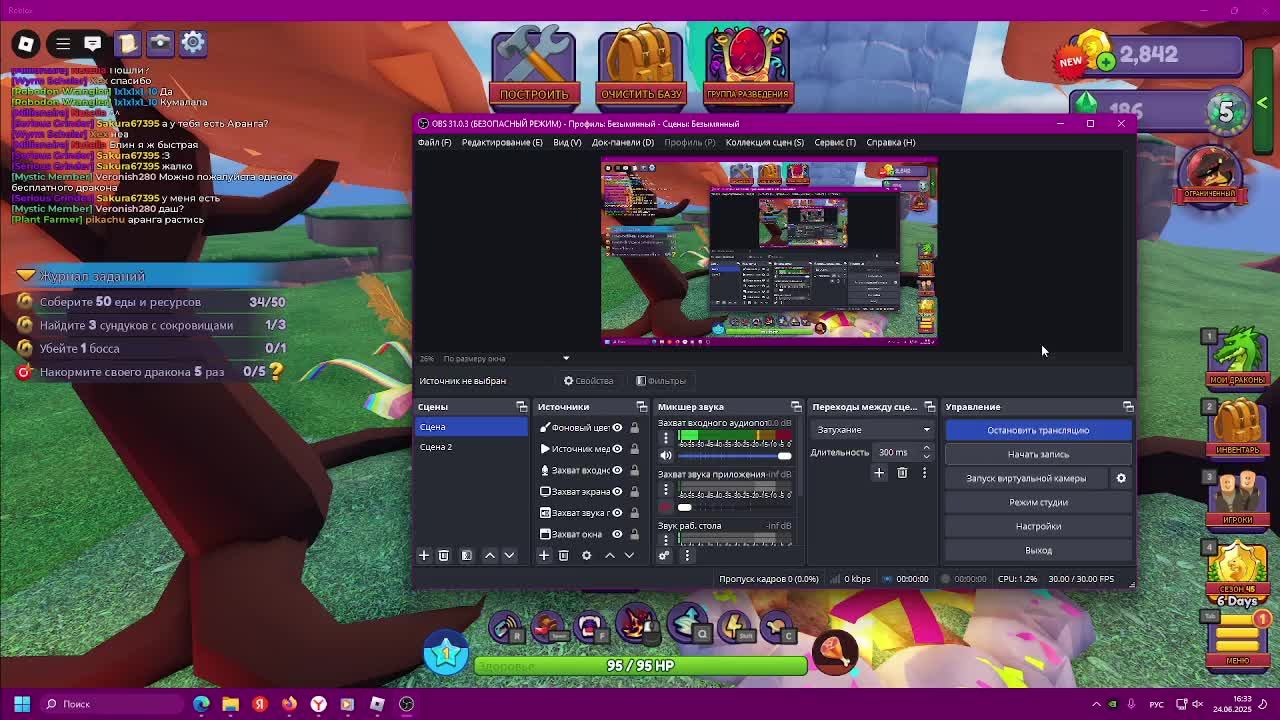Open Roblox settings gear icon in game
The image size is (1280, 720).
point(193,43)
